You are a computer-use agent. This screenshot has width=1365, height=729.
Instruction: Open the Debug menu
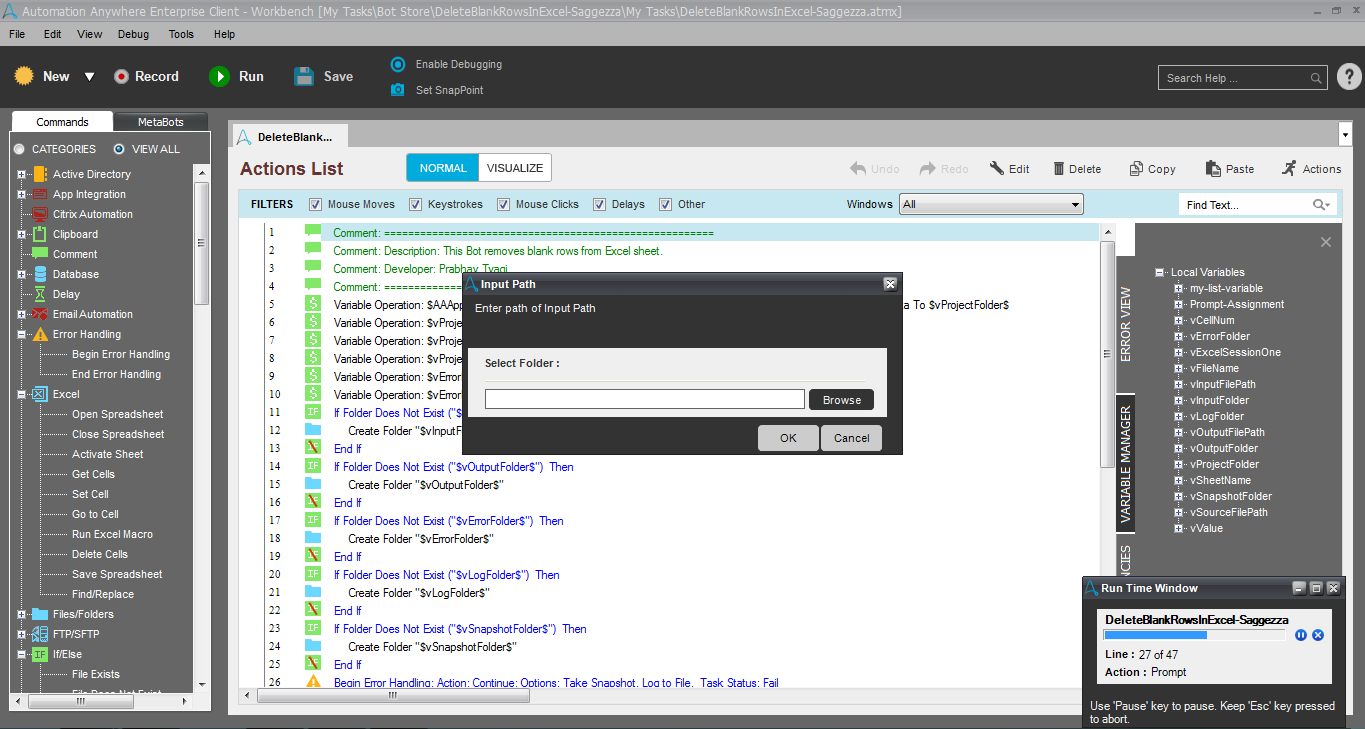click(133, 34)
